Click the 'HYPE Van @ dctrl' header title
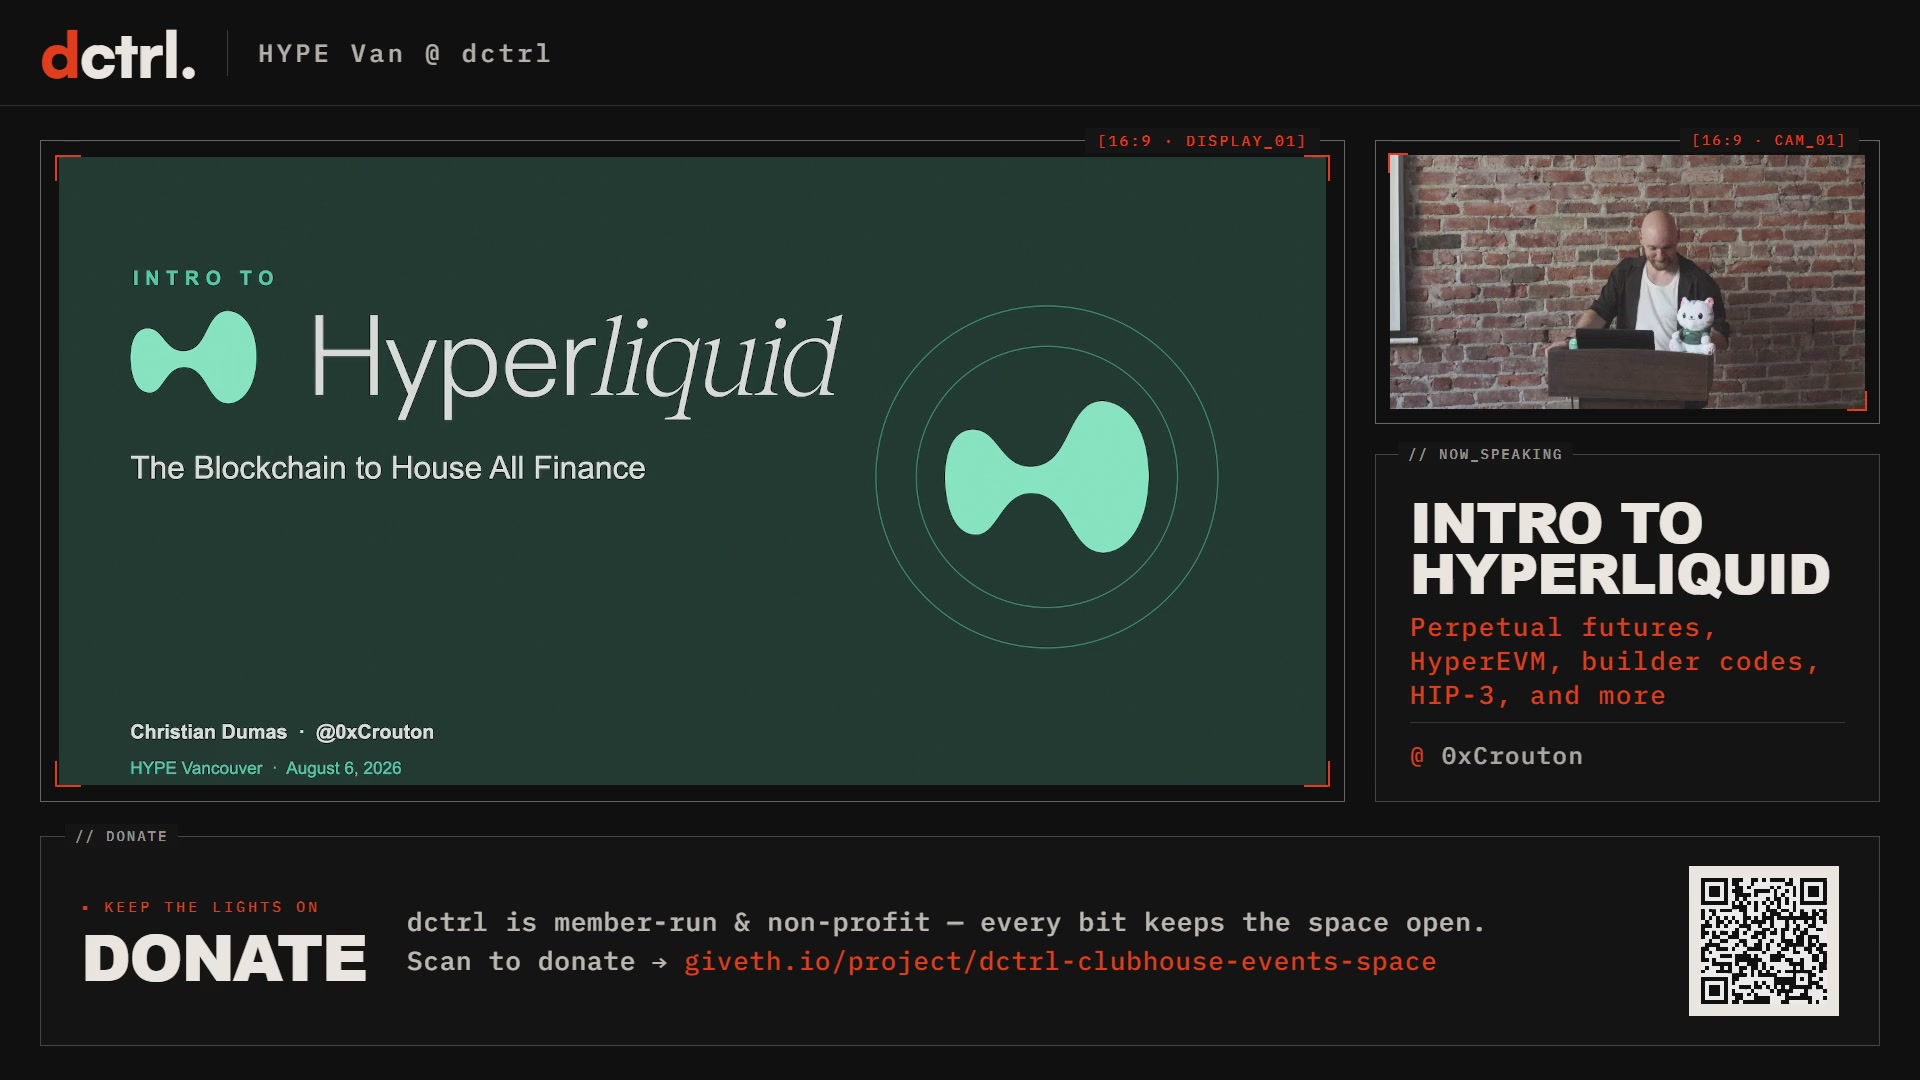The width and height of the screenshot is (1920, 1080). (x=404, y=53)
